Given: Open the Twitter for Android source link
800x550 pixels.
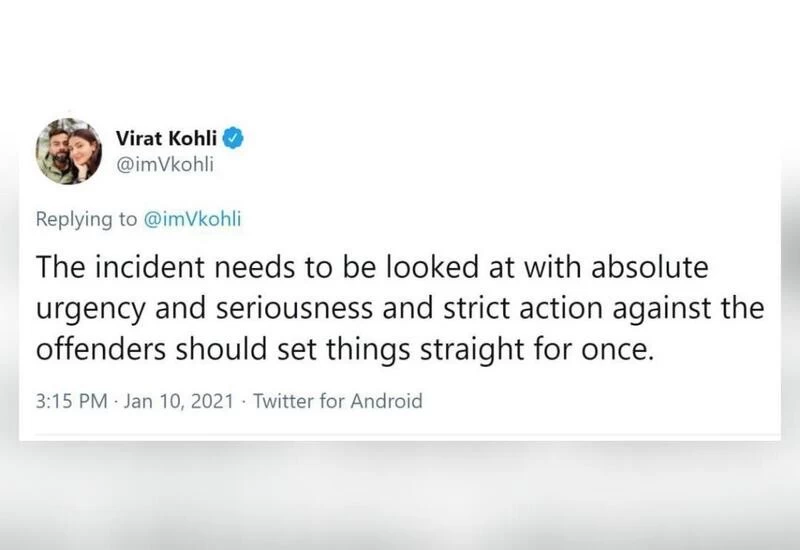Looking at the screenshot, I should 338,402.
